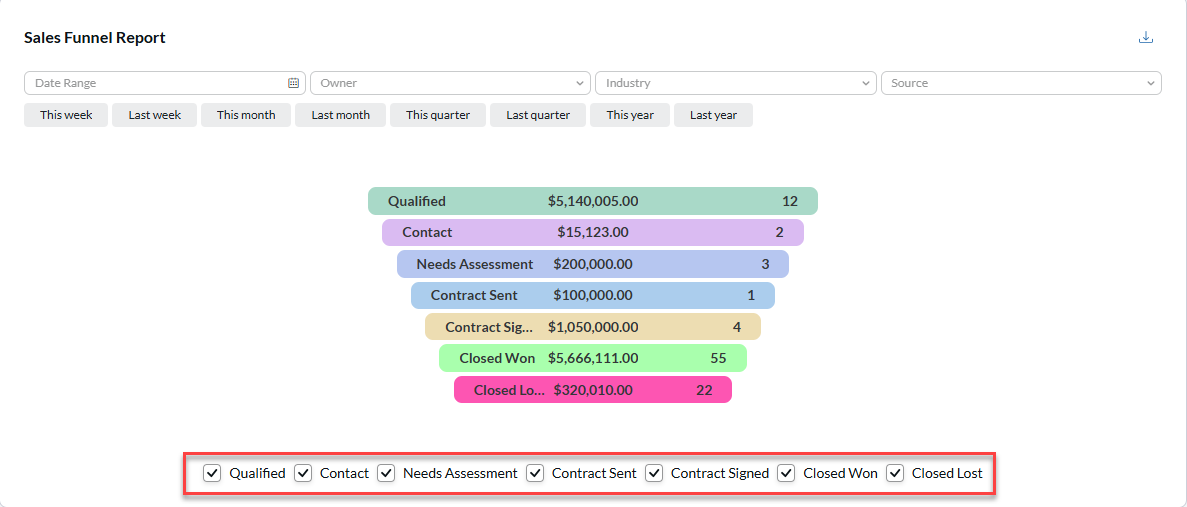This screenshot has width=1187, height=507.
Task: Toggle the Contact stage checkbox
Action: (x=303, y=473)
